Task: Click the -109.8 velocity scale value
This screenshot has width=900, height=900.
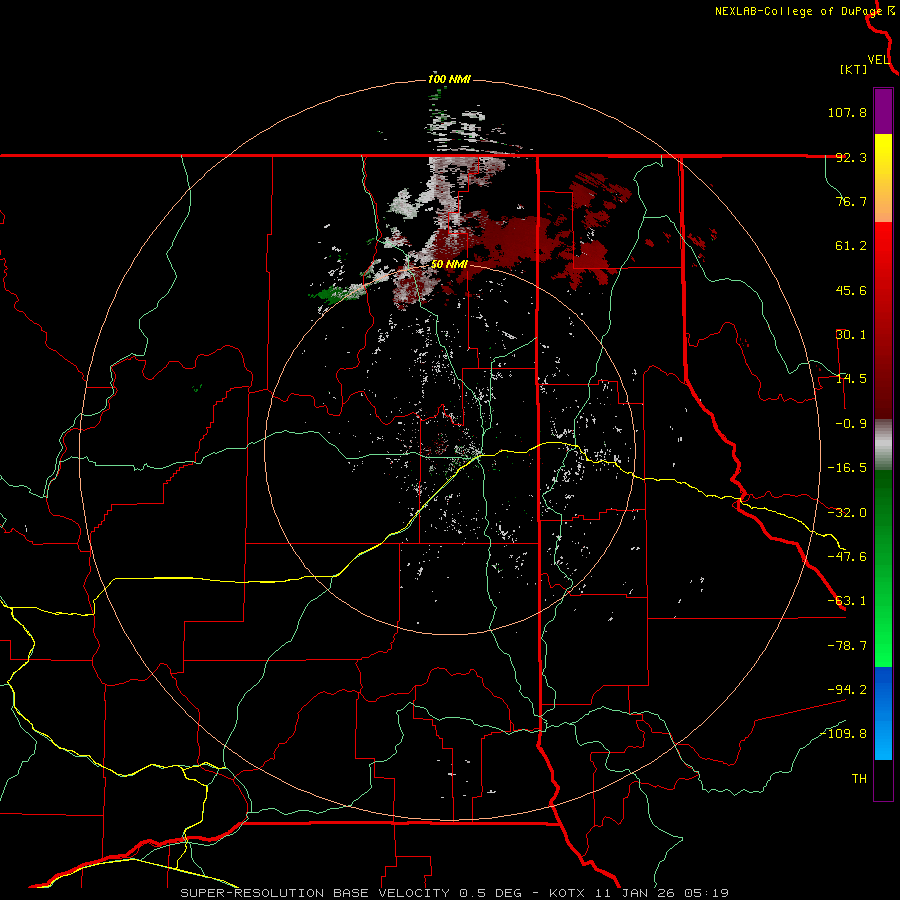Action: [x=844, y=734]
